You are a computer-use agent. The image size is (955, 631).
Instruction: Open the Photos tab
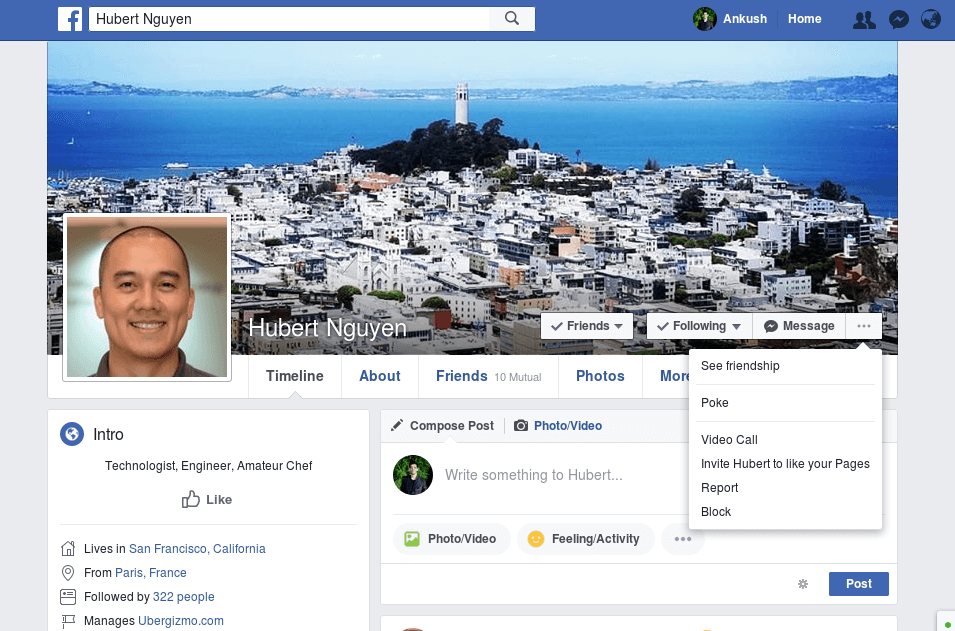[x=601, y=376]
